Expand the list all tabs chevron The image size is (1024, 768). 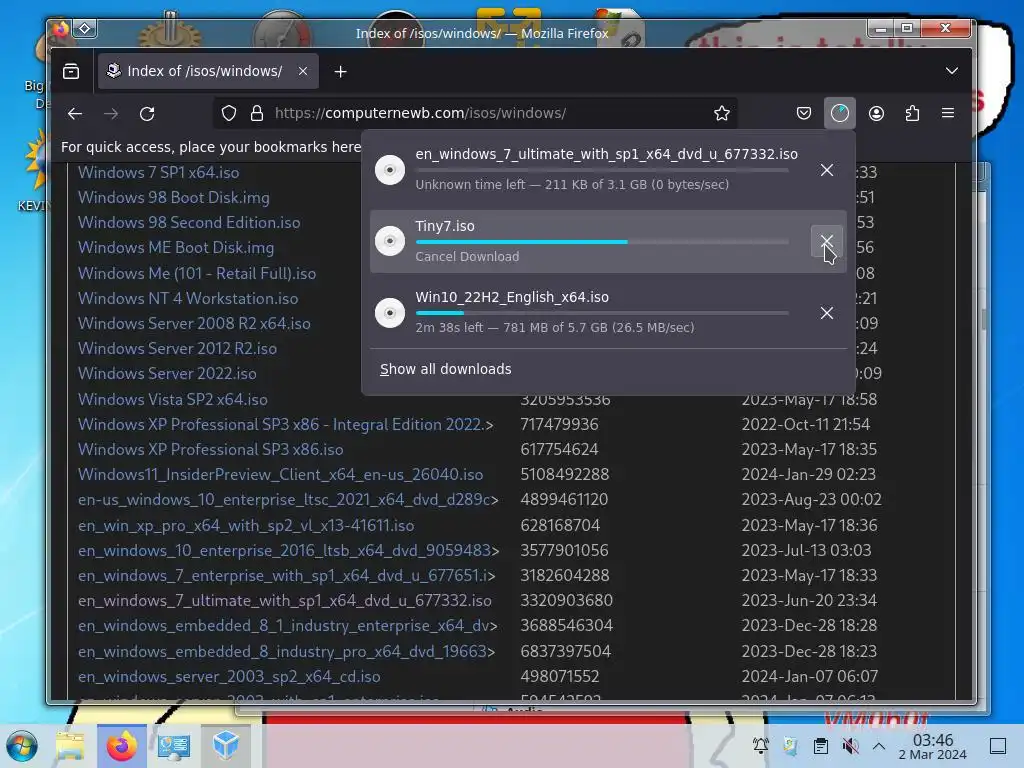click(952, 71)
